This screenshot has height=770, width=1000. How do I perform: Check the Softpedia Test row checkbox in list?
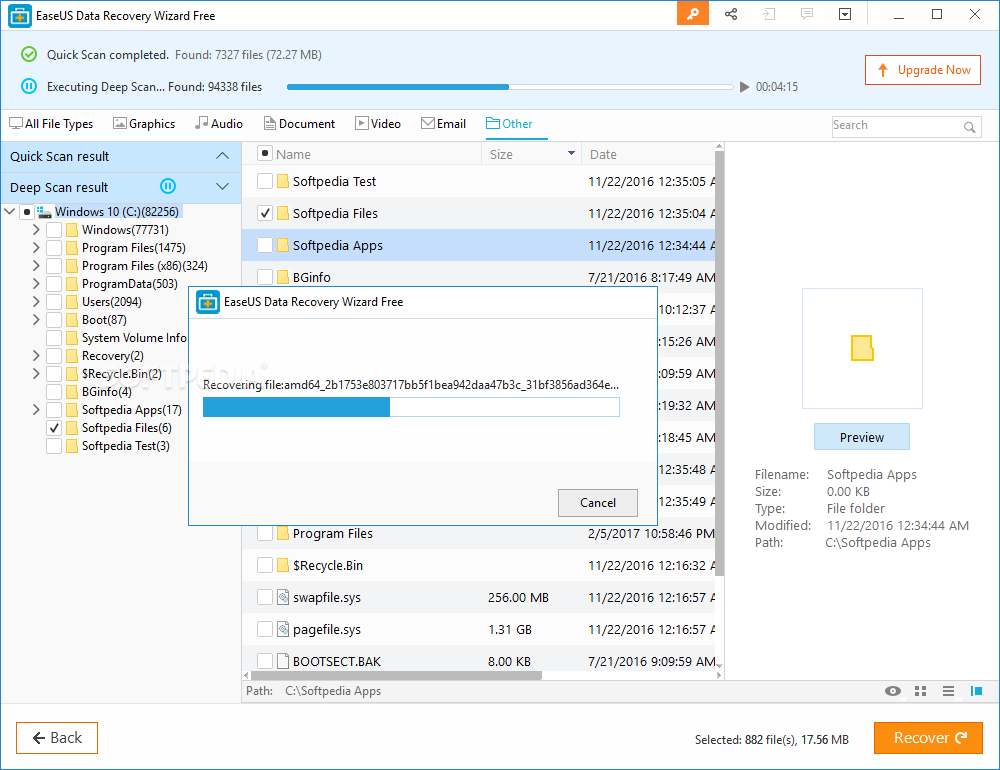point(265,181)
